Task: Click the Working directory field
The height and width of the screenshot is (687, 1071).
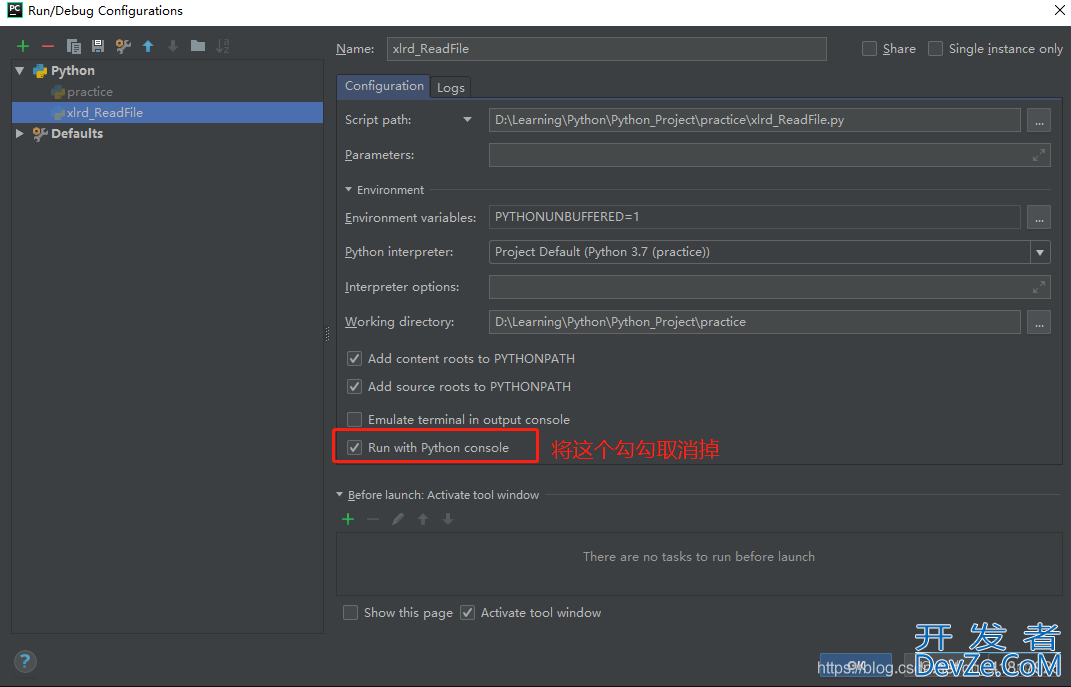Action: [x=755, y=322]
